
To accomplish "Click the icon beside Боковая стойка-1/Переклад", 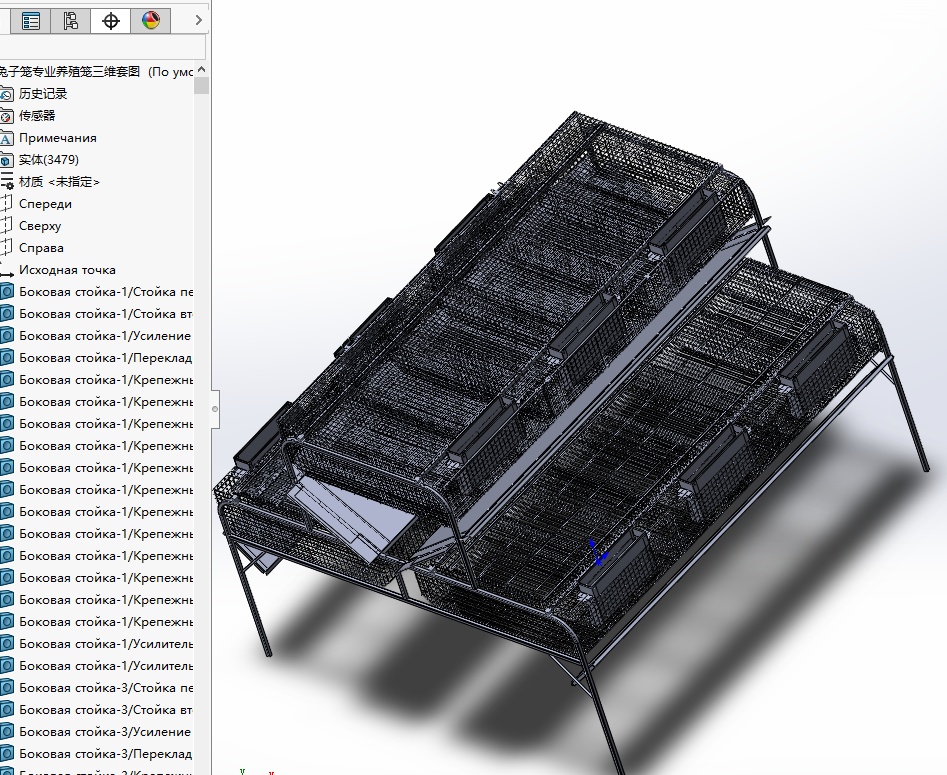I will (6, 358).
